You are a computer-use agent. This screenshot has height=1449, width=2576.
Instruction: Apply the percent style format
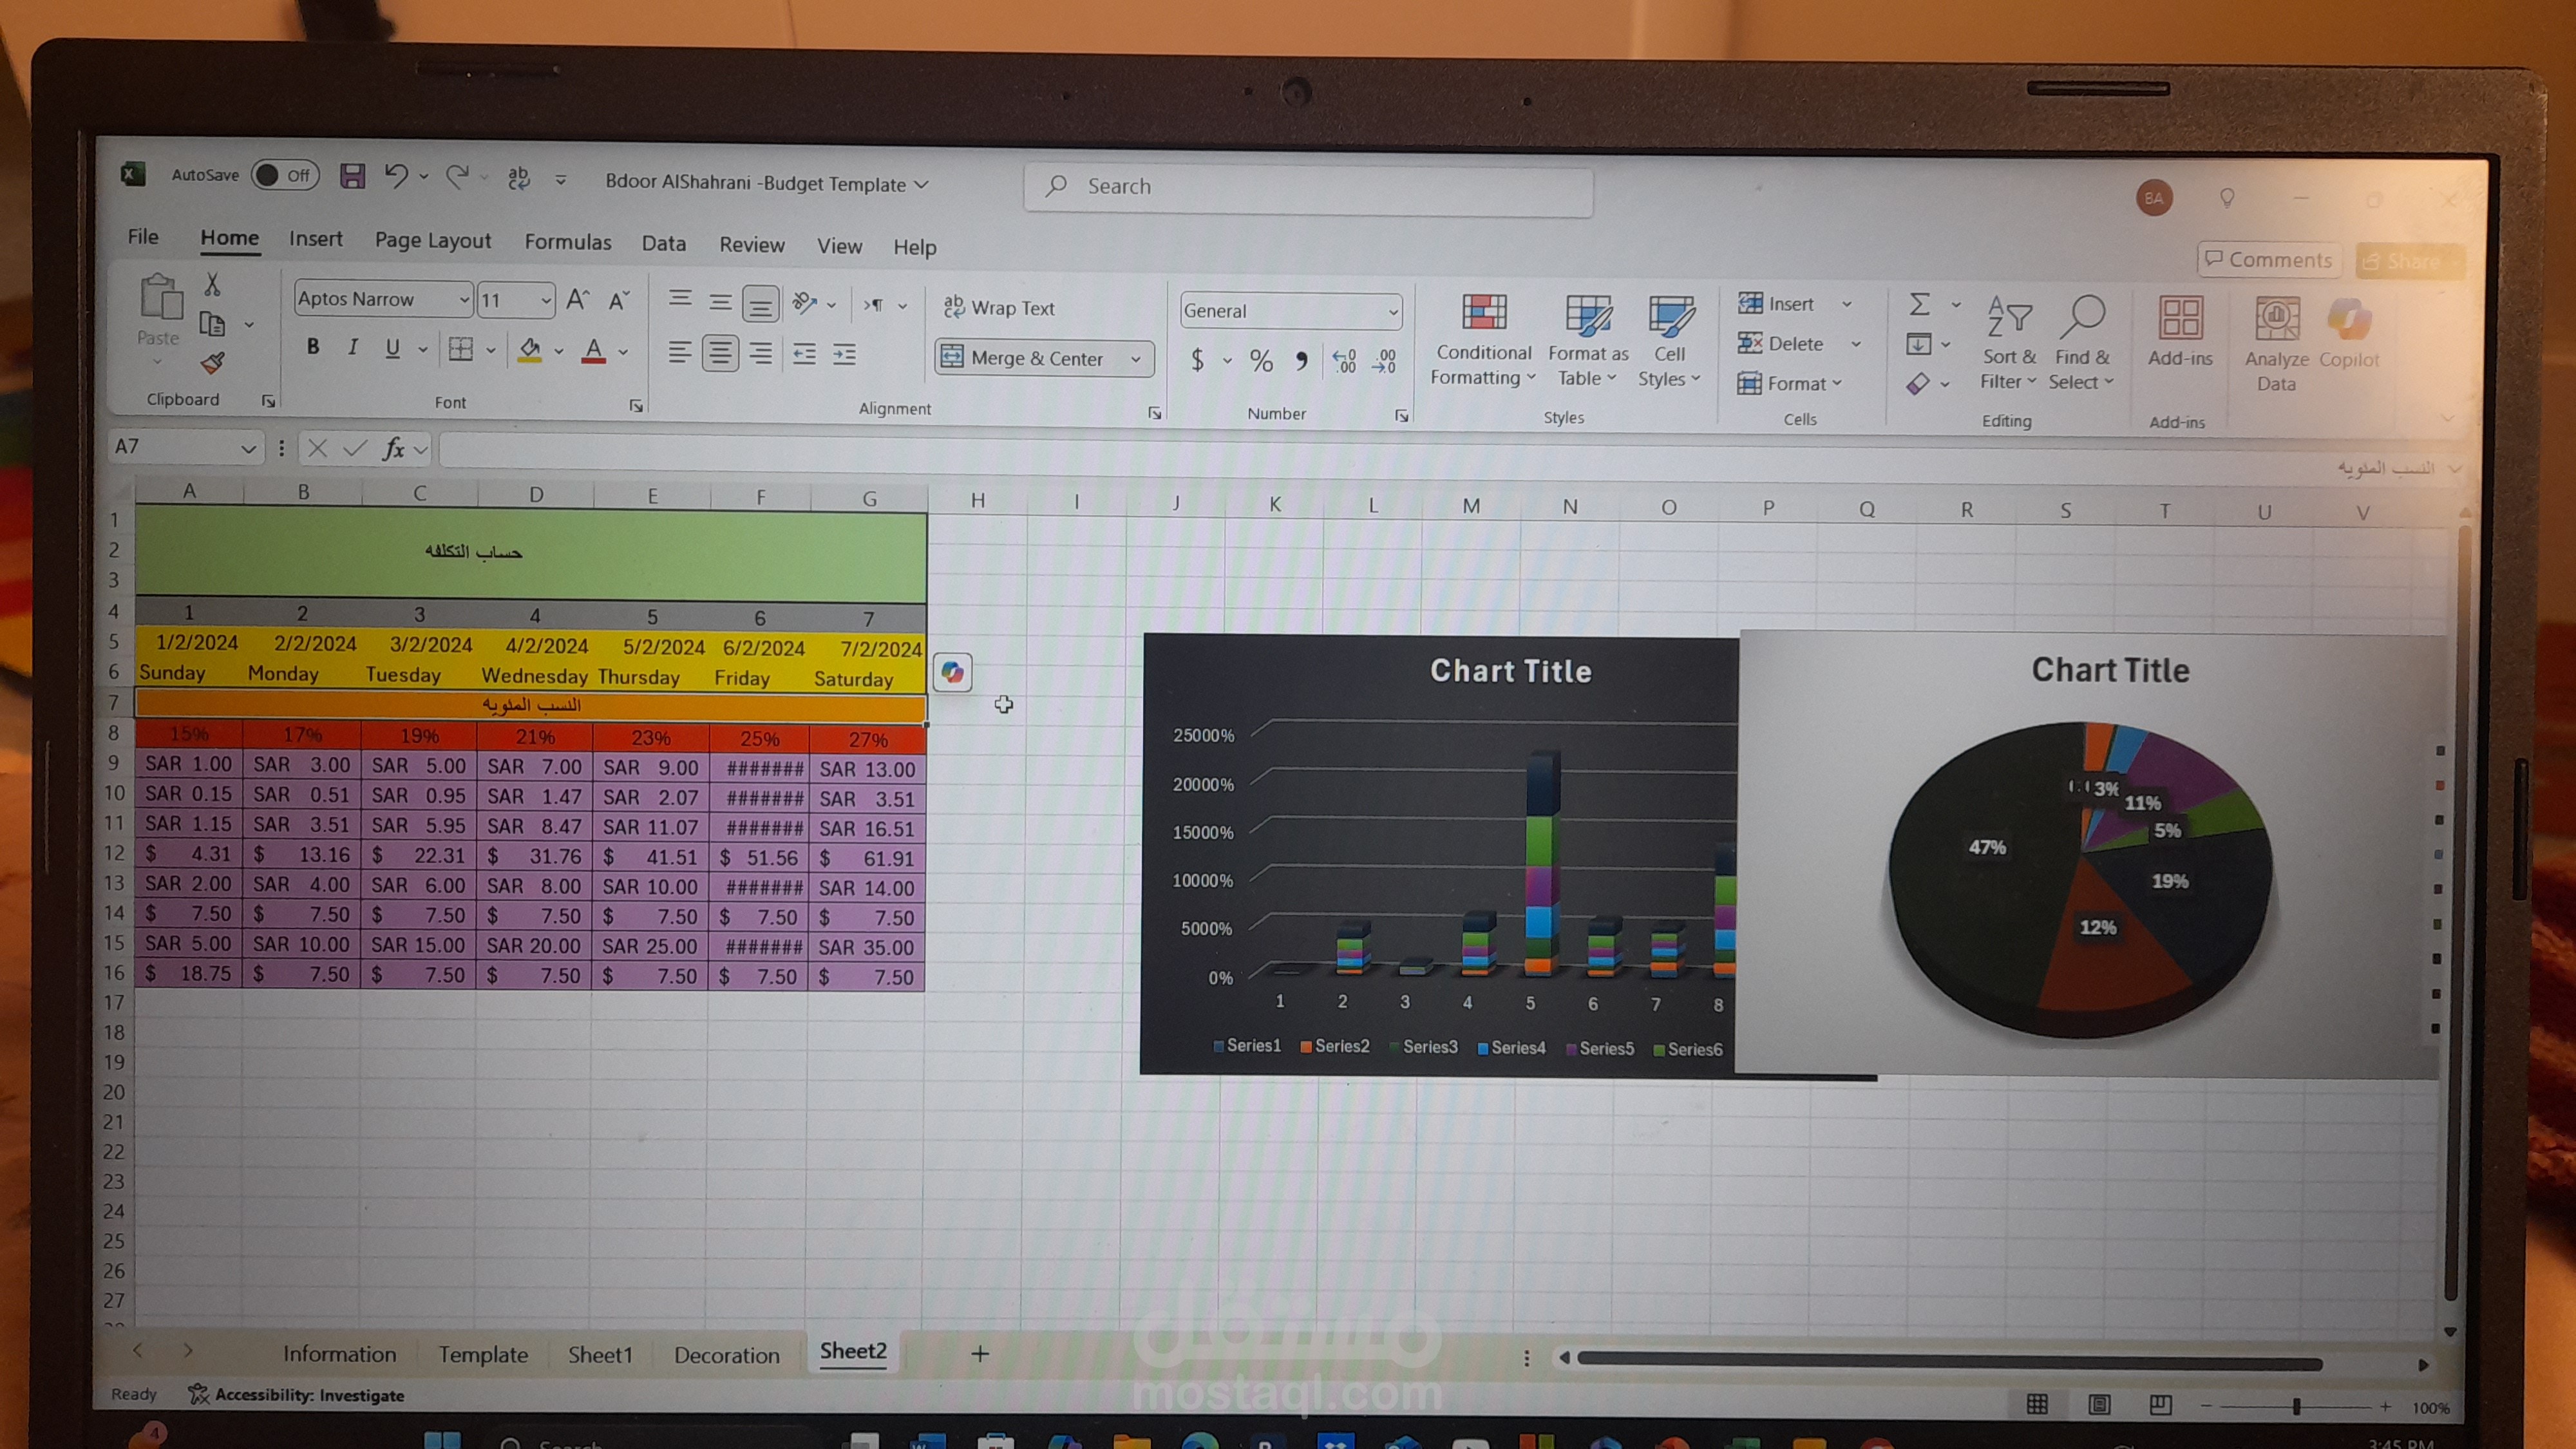tap(1261, 361)
